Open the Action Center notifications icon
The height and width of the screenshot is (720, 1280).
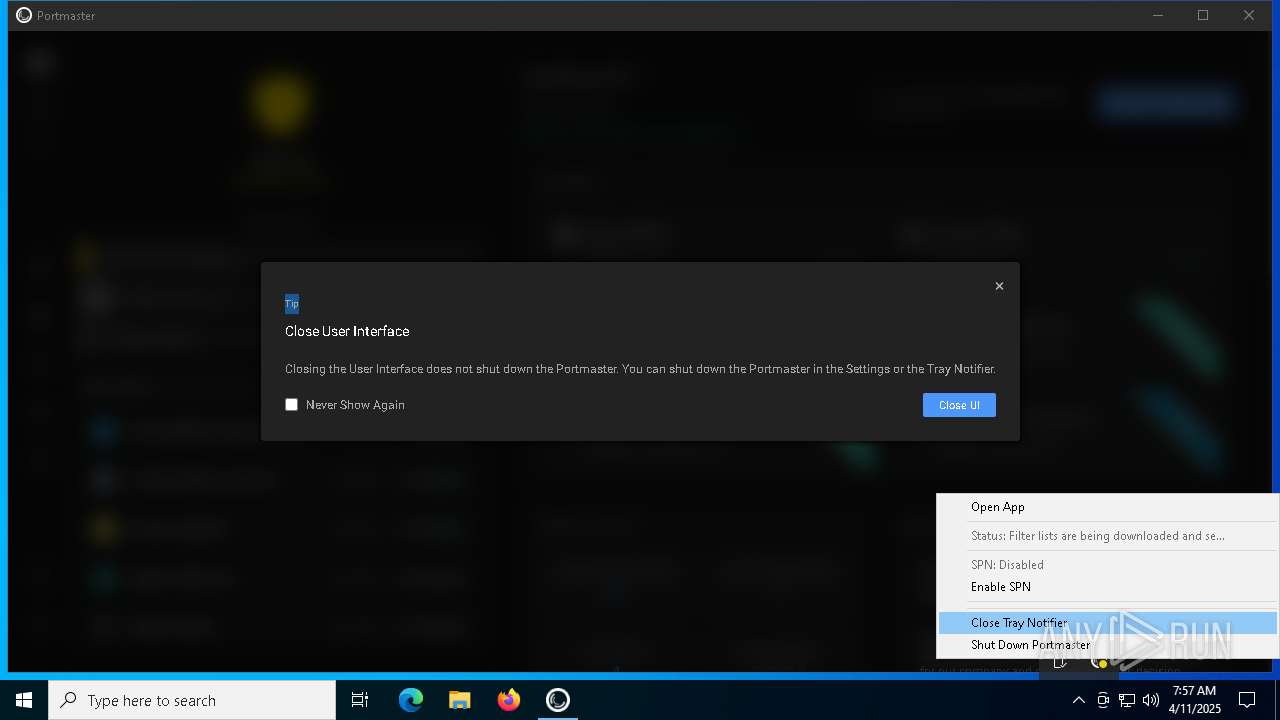click(x=1247, y=700)
